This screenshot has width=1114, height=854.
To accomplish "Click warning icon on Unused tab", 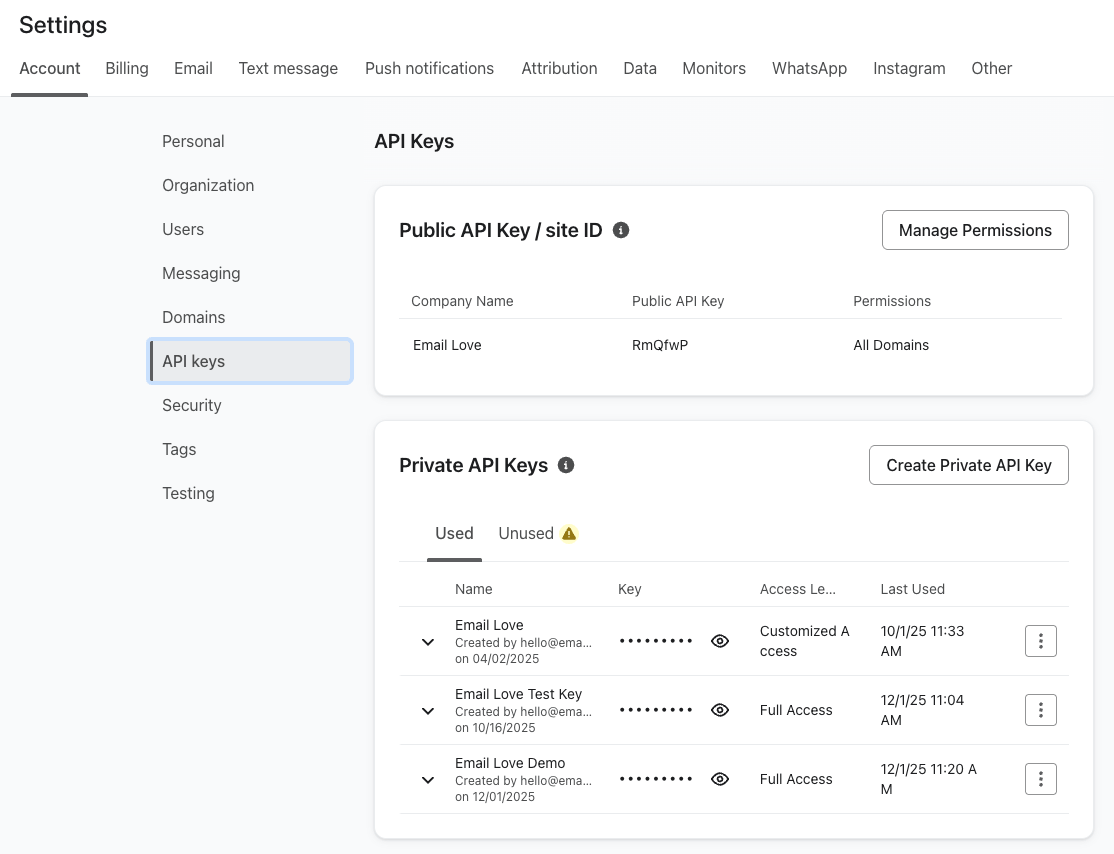I will click(x=569, y=534).
